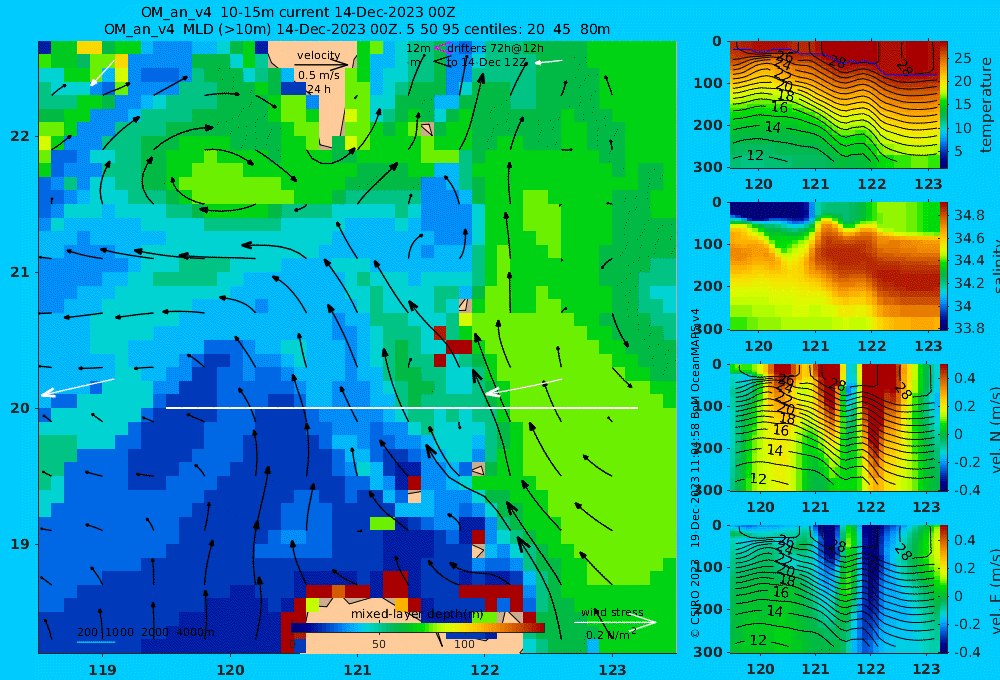Click depth tick '200' beside vel. N panel

708,448
